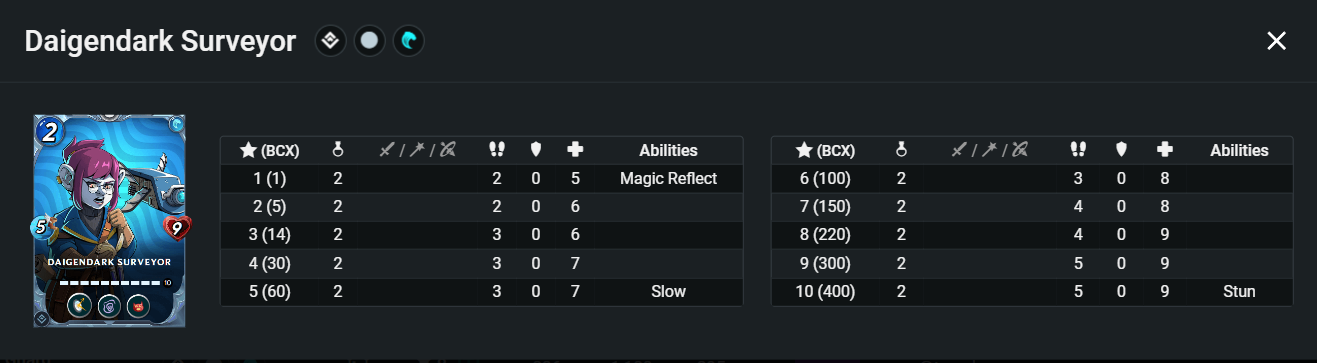1317x363 pixels.
Task: Click the card level progress bar
Action: [x=109, y=282]
